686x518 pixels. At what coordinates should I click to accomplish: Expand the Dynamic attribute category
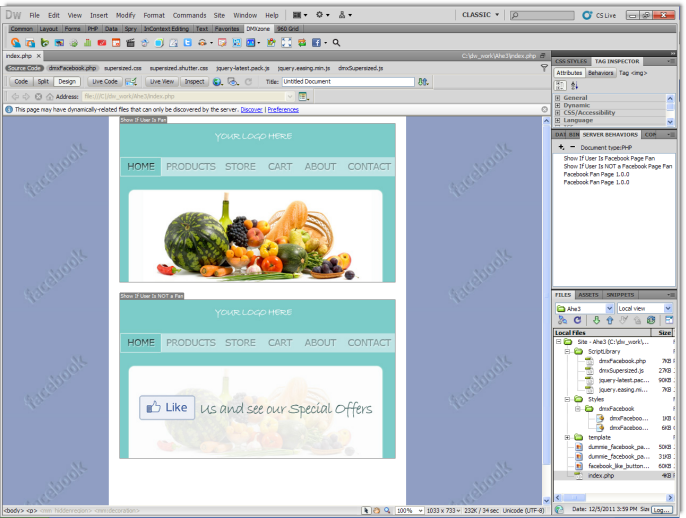coord(558,105)
